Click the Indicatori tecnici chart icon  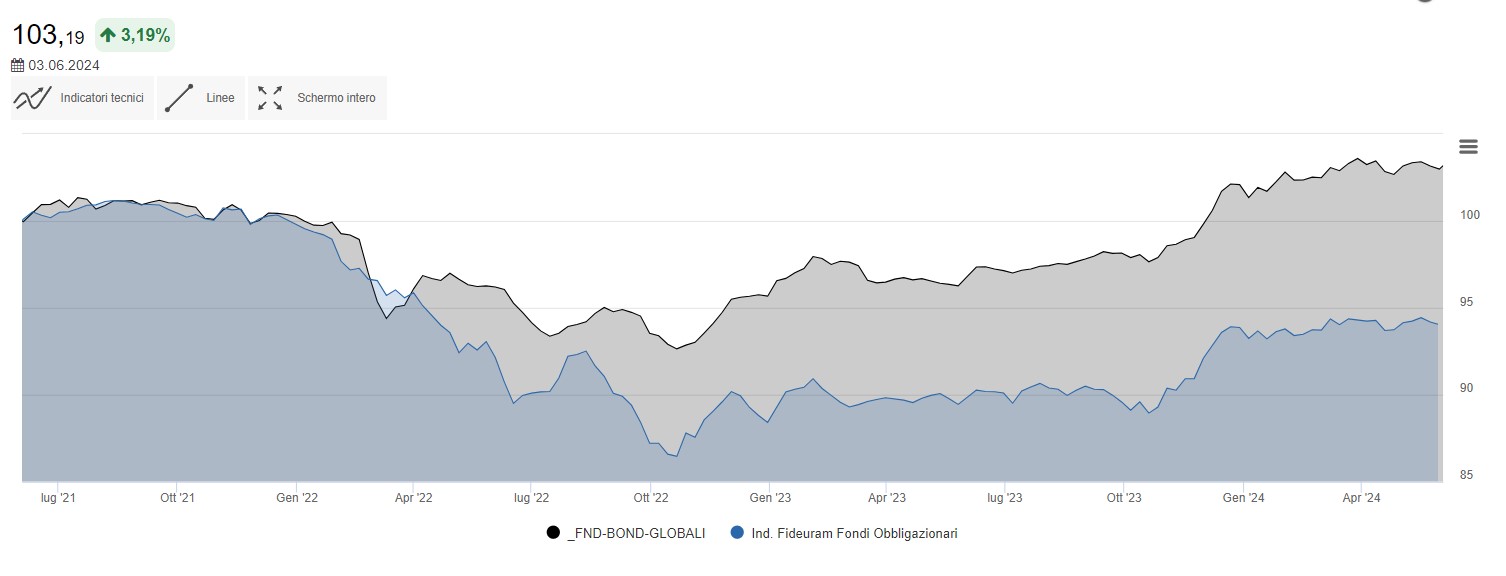(33, 98)
